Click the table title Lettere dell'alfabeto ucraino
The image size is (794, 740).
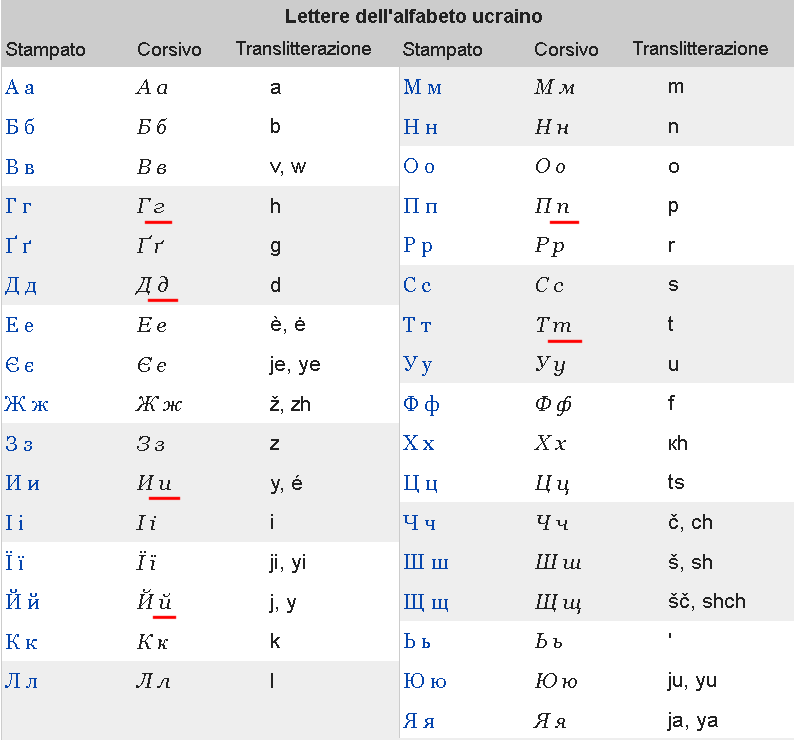[414, 17]
